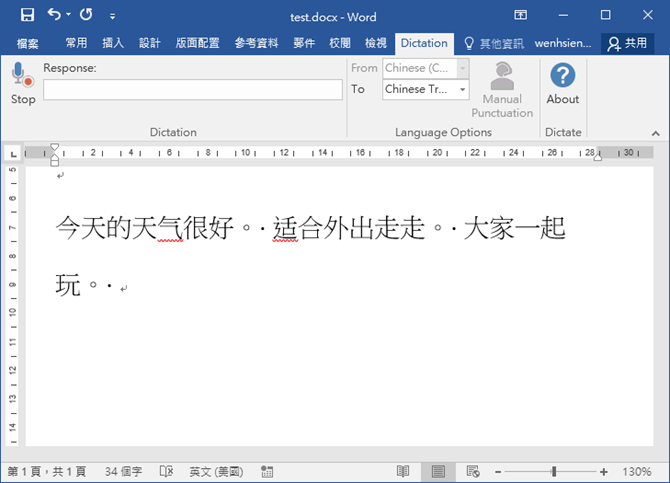Switch to the 常用 tab

coord(76,43)
